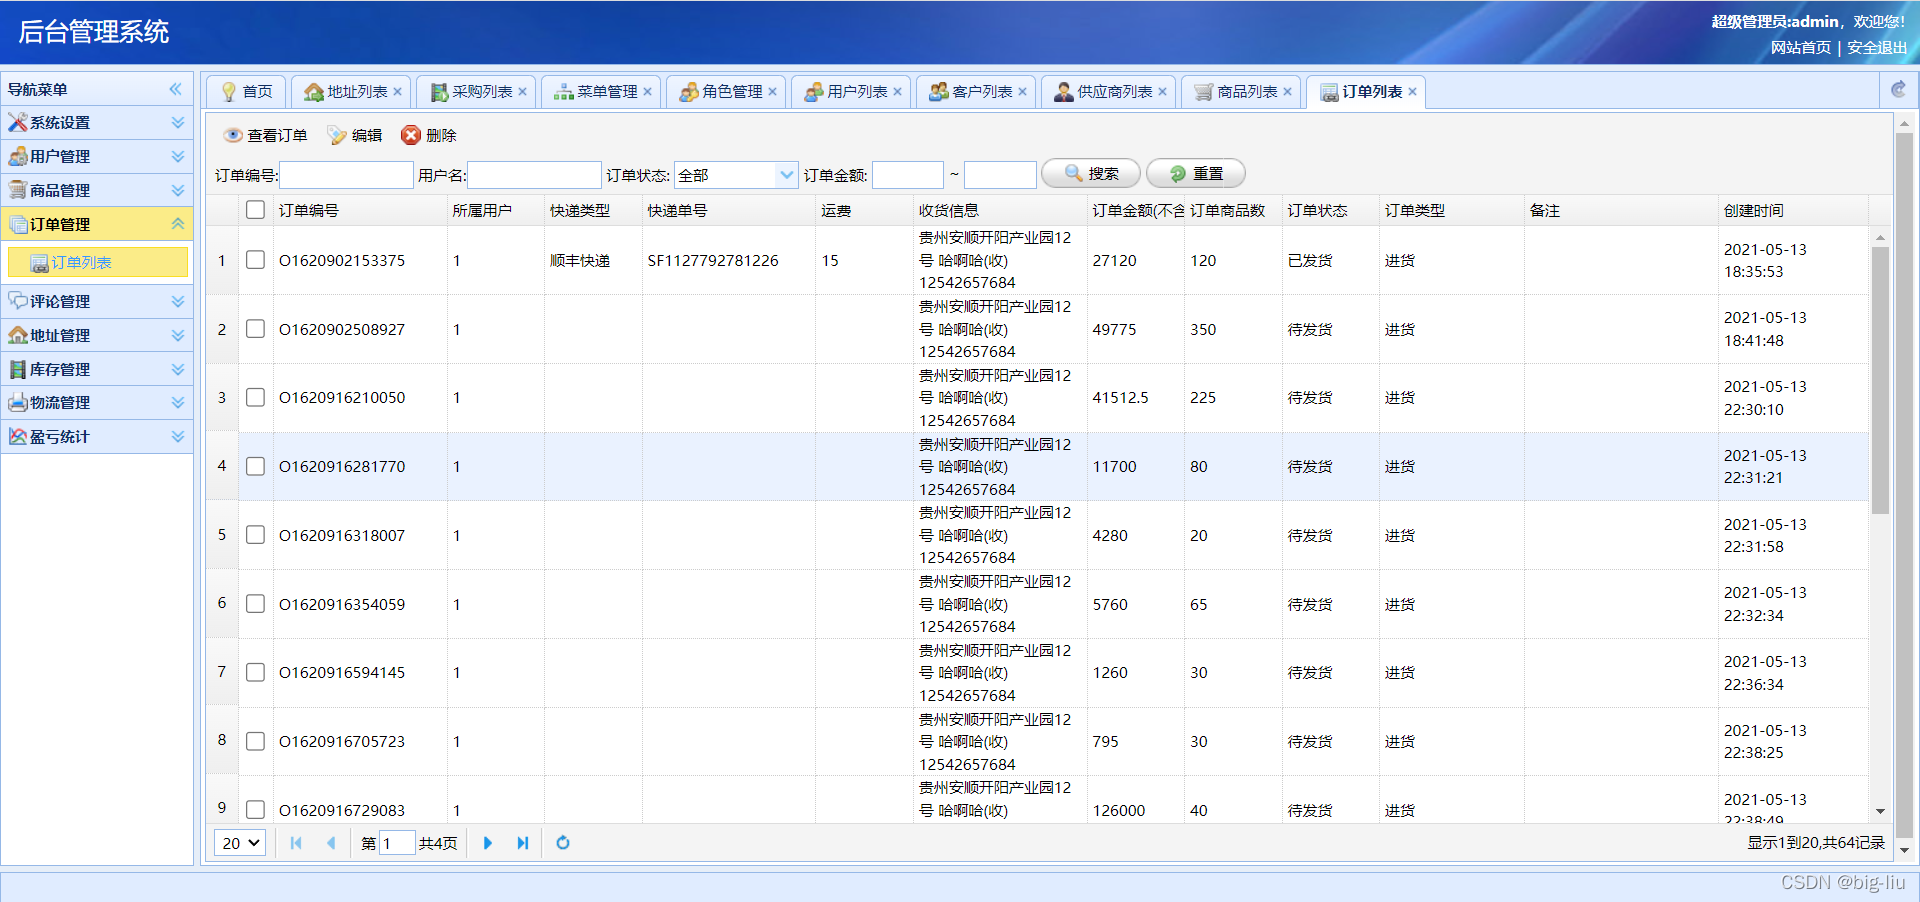Check the row for order O1620916281770
This screenshot has height=902, width=1920.
click(x=255, y=466)
